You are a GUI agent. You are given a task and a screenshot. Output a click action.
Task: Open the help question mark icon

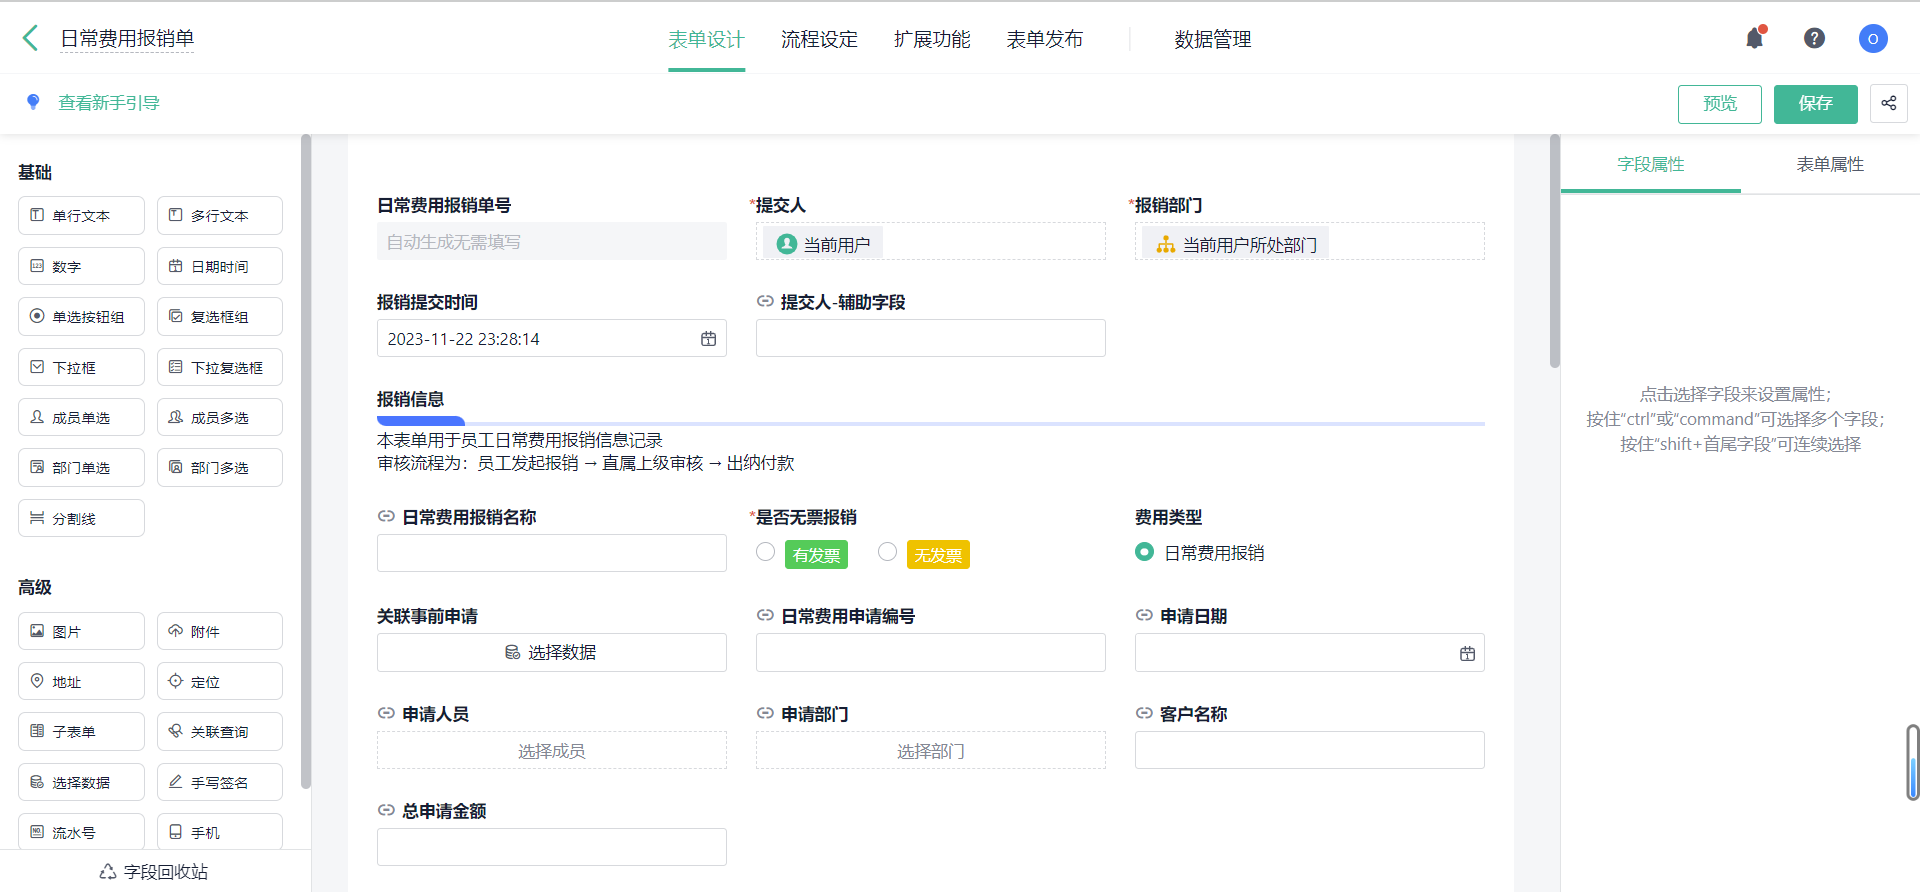click(x=1814, y=39)
